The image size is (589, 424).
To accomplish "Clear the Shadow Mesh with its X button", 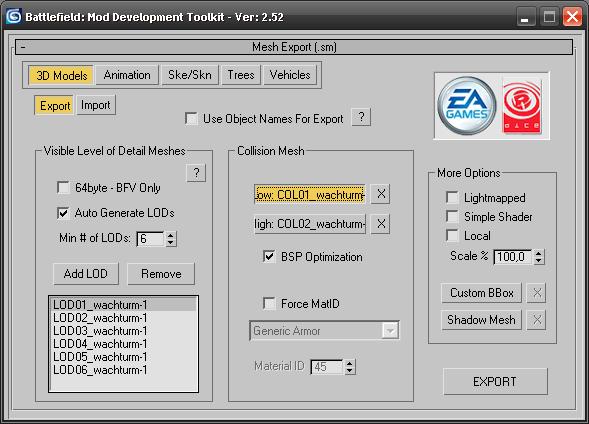I will (536, 320).
